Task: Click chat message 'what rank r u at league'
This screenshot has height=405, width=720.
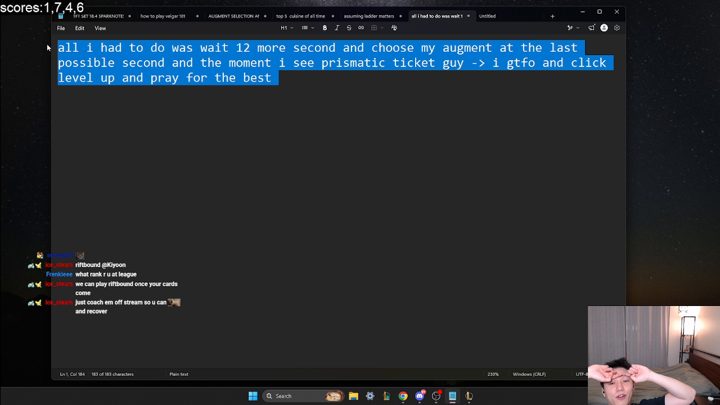Action: (x=106, y=274)
